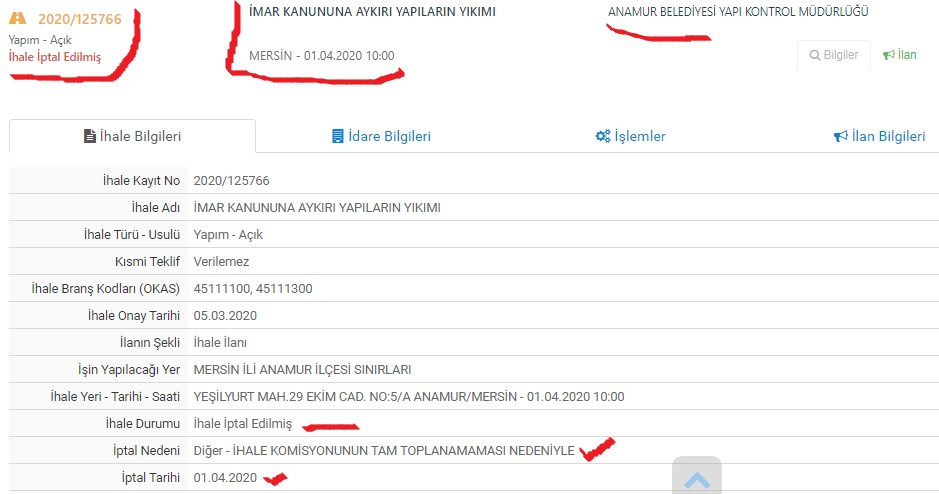Select Kısmi Teklif value Verilemez
The image size is (939, 494).
(x=221, y=262)
